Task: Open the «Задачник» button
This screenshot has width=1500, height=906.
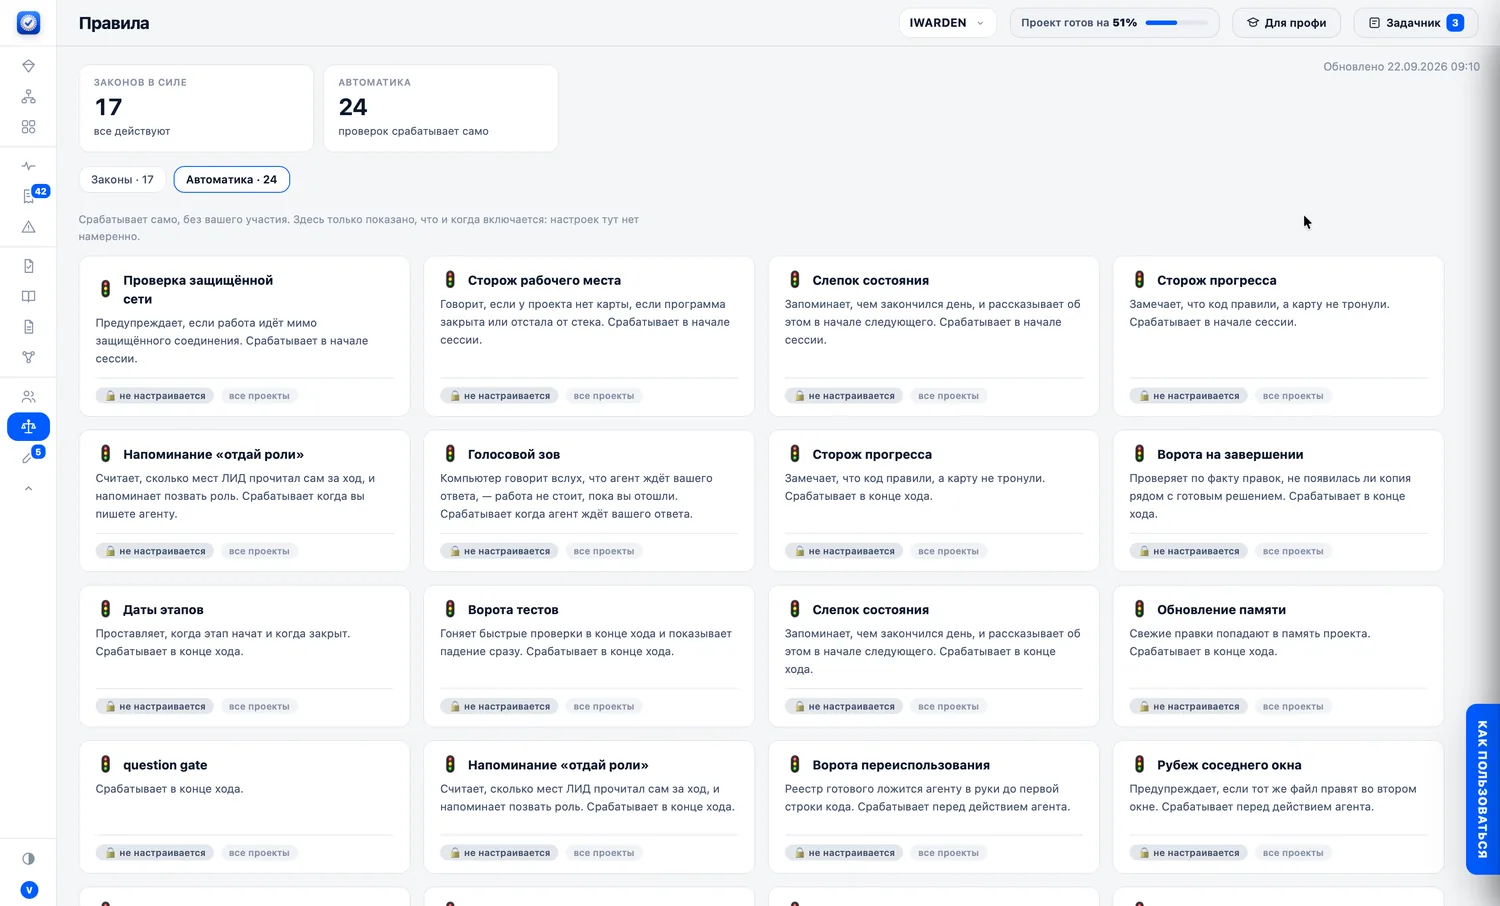Action: point(1416,23)
